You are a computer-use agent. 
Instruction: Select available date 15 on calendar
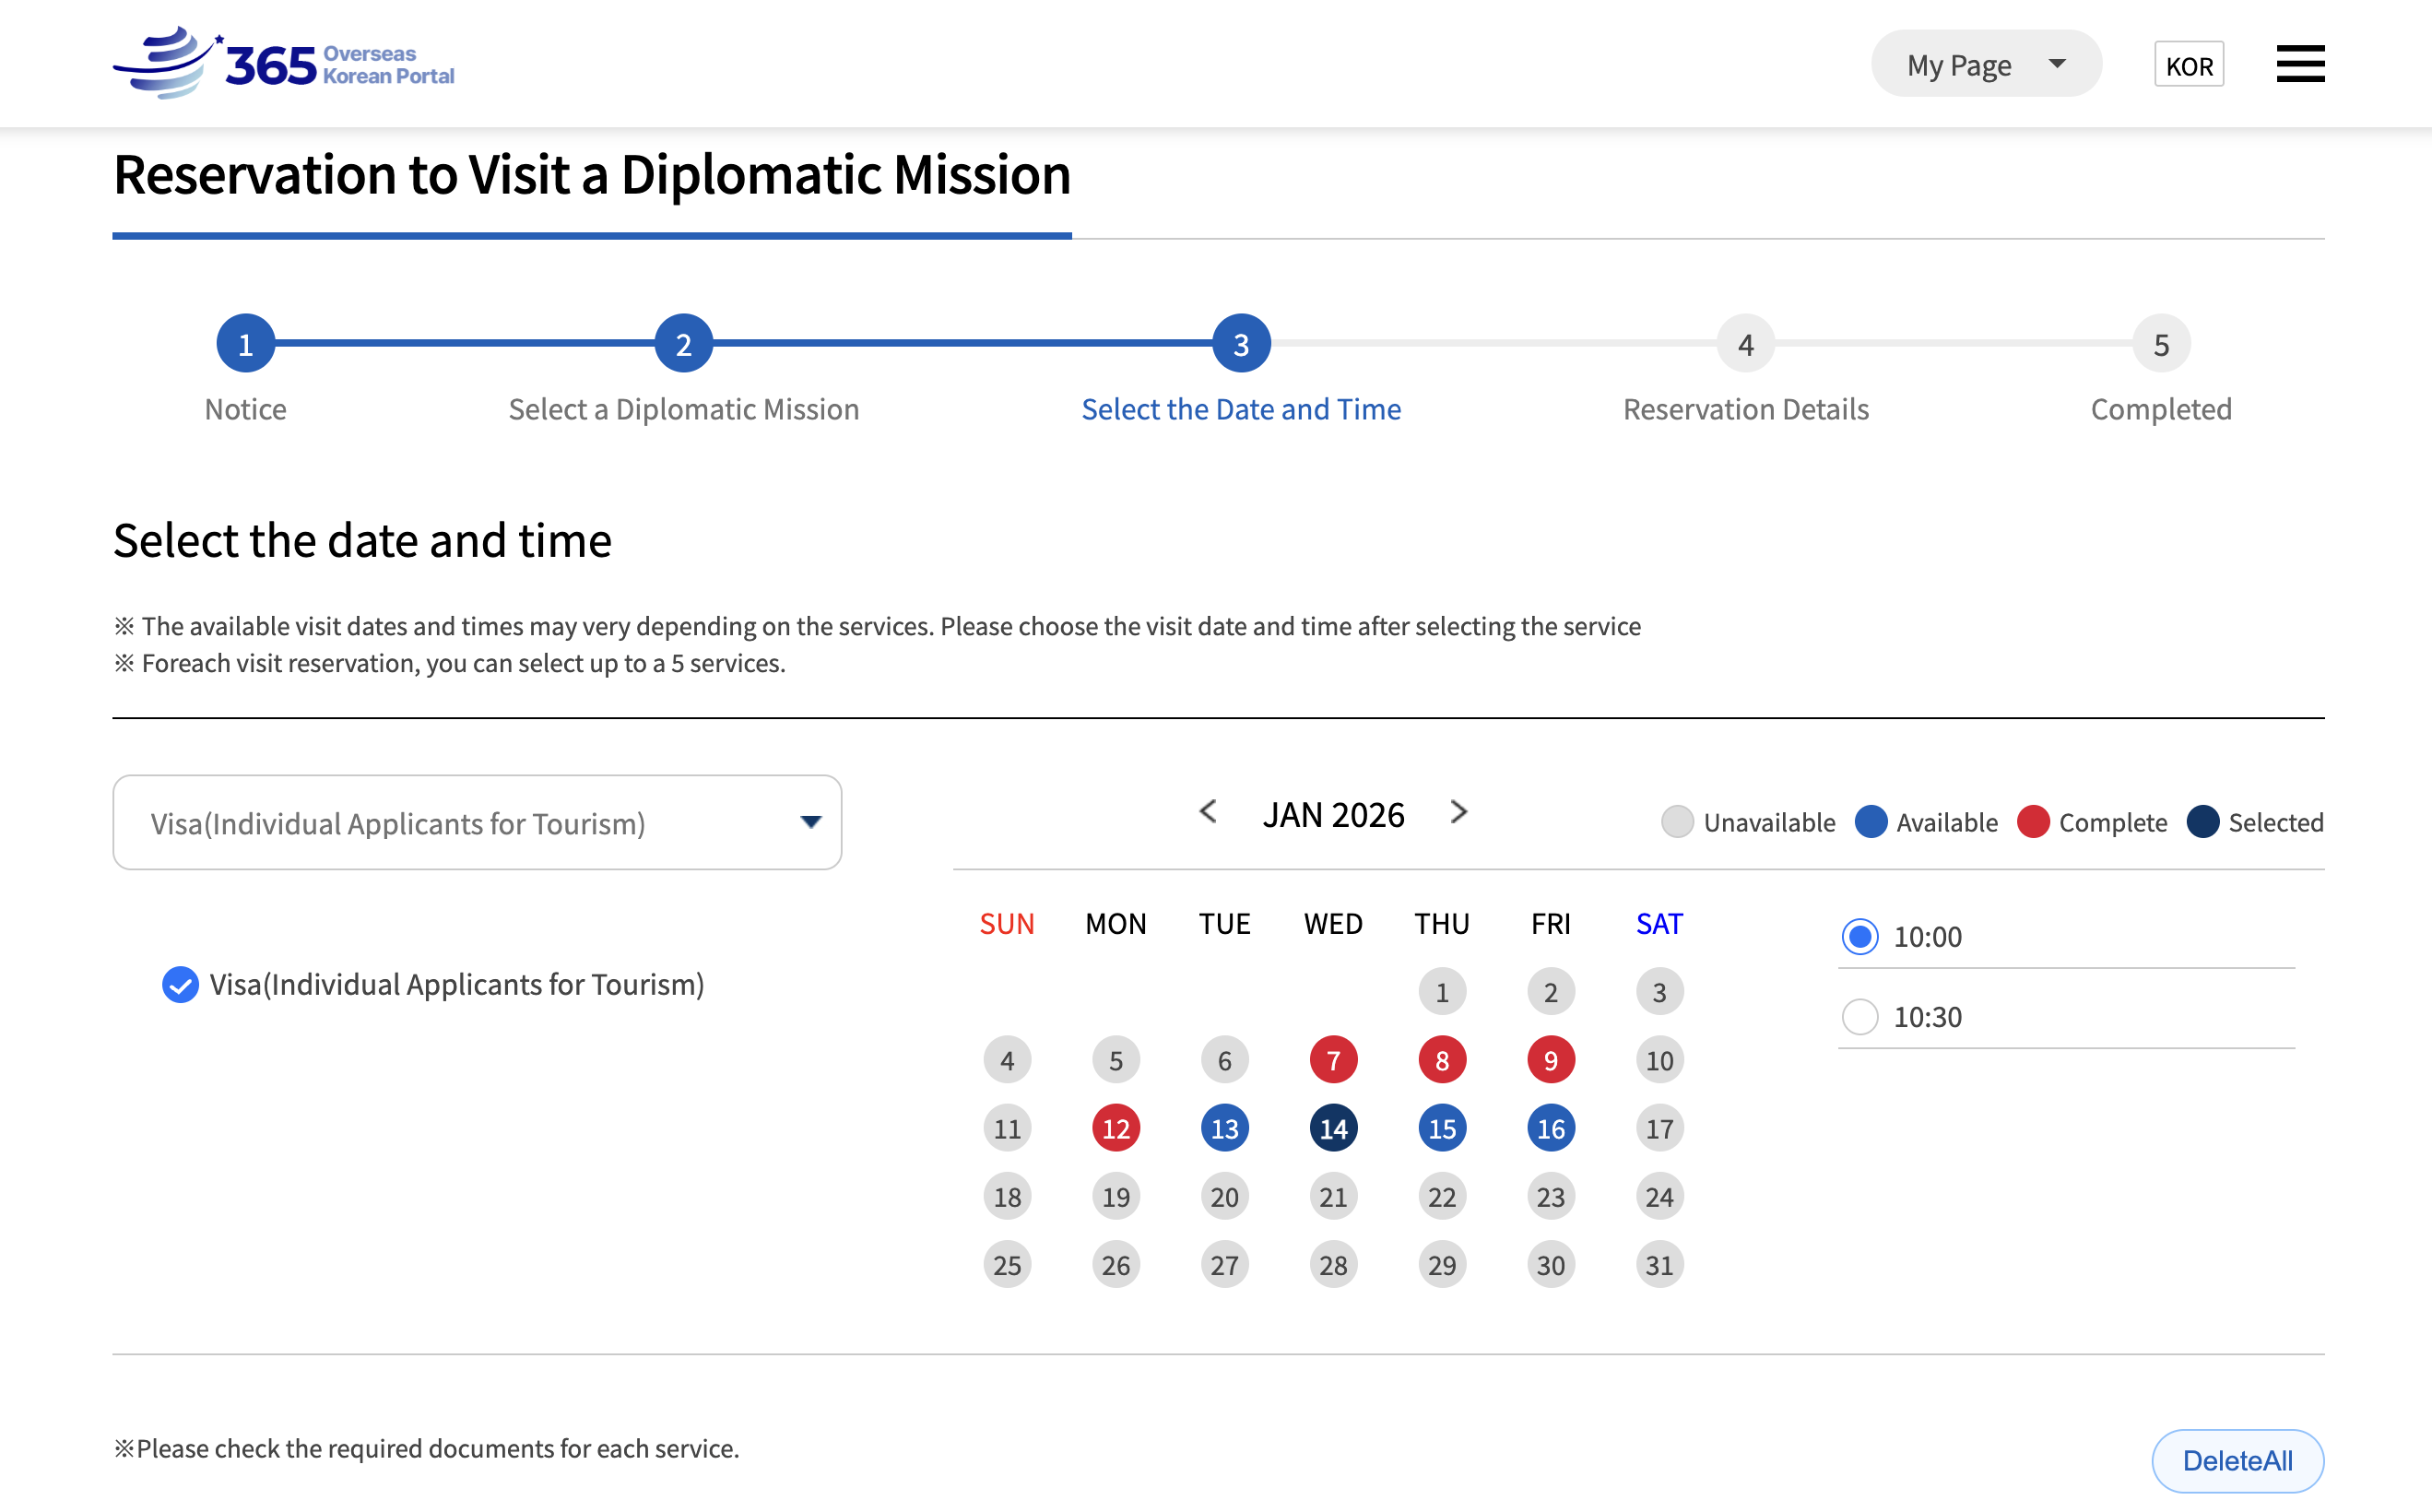1441,1128
